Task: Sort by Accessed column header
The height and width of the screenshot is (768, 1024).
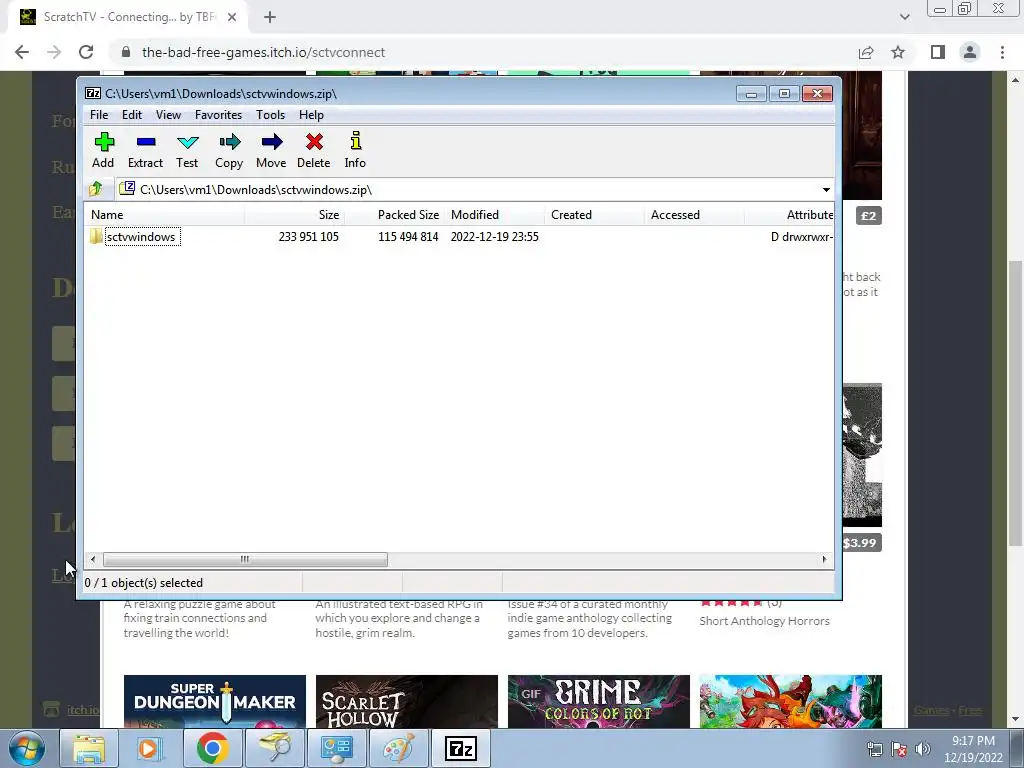Action: [694, 215]
